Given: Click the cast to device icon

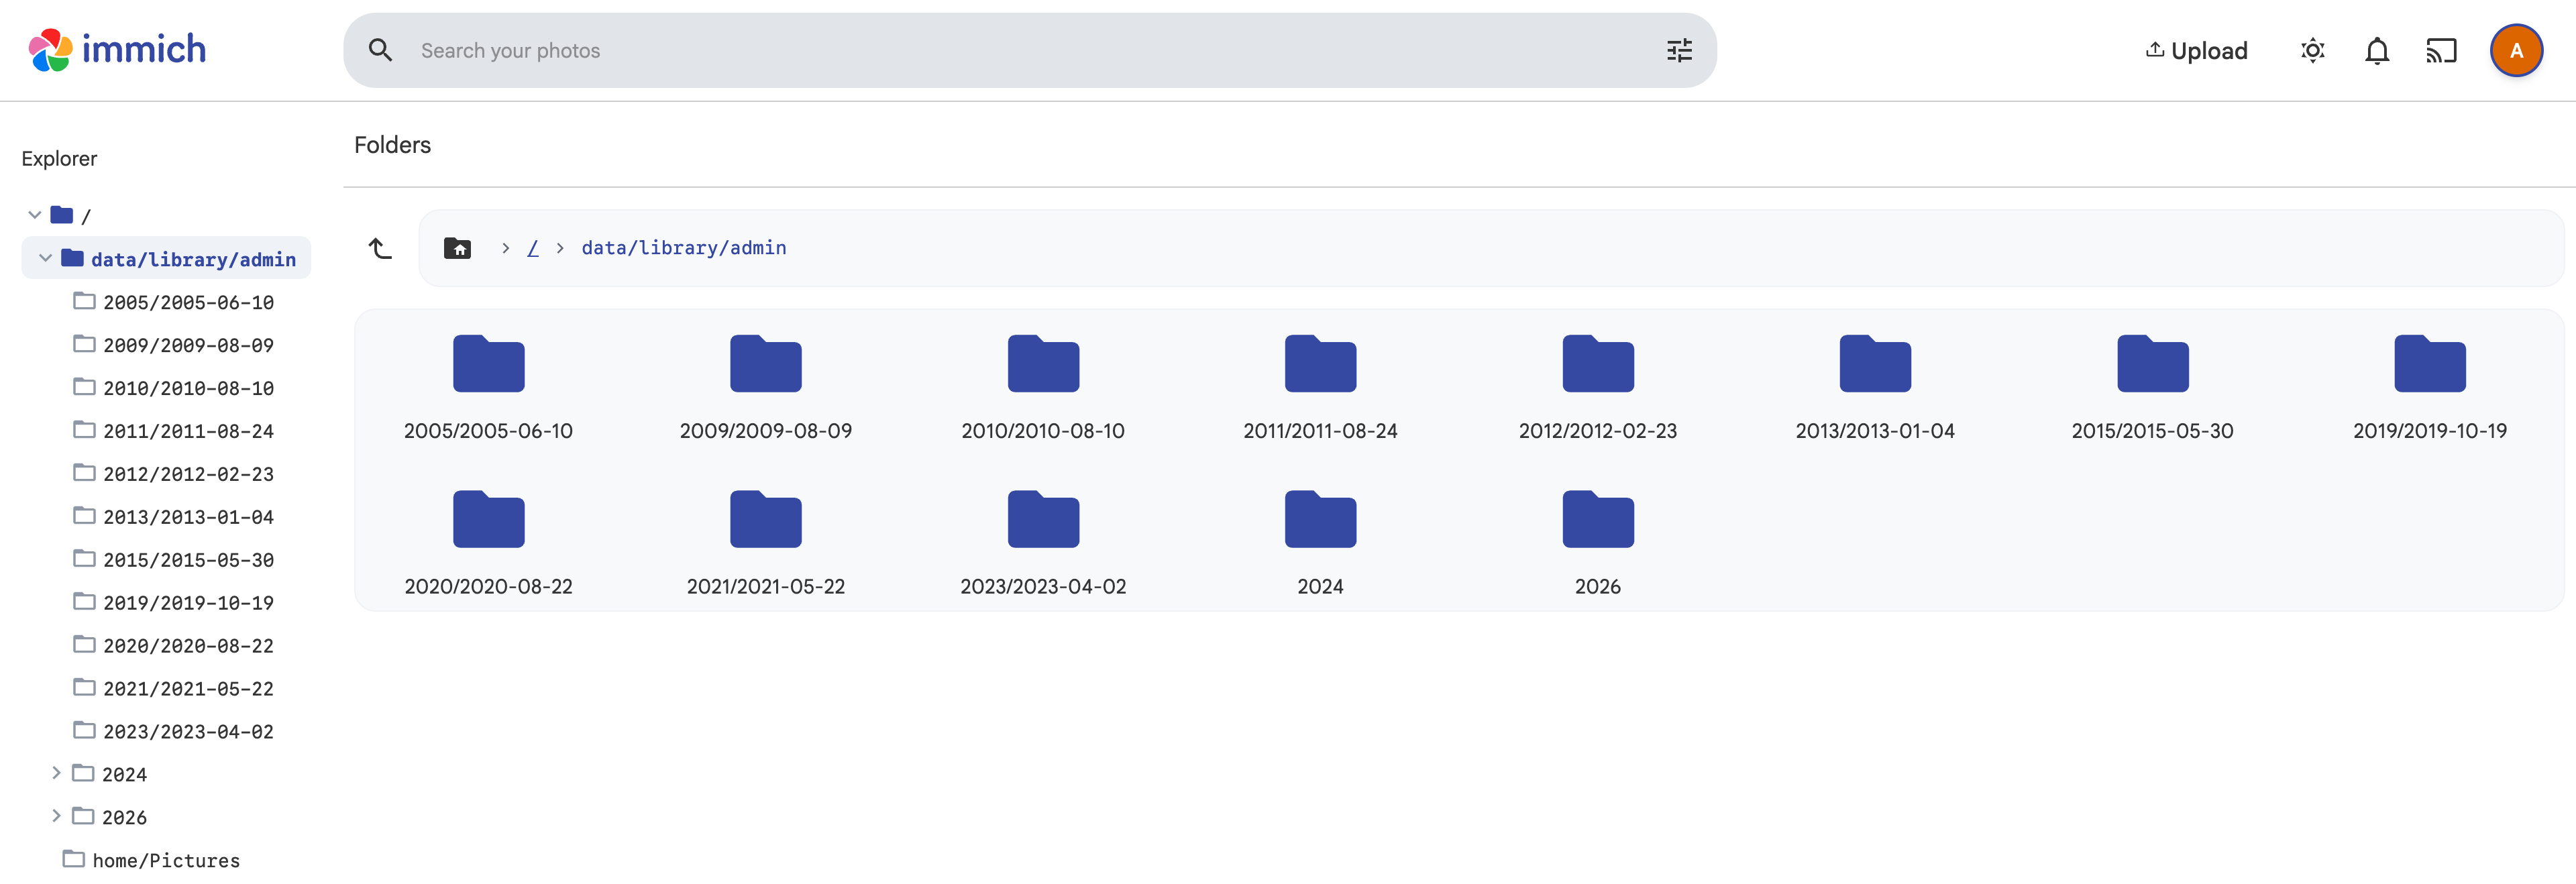Looking at the screenshot, I should click(x=2441, y=50).
